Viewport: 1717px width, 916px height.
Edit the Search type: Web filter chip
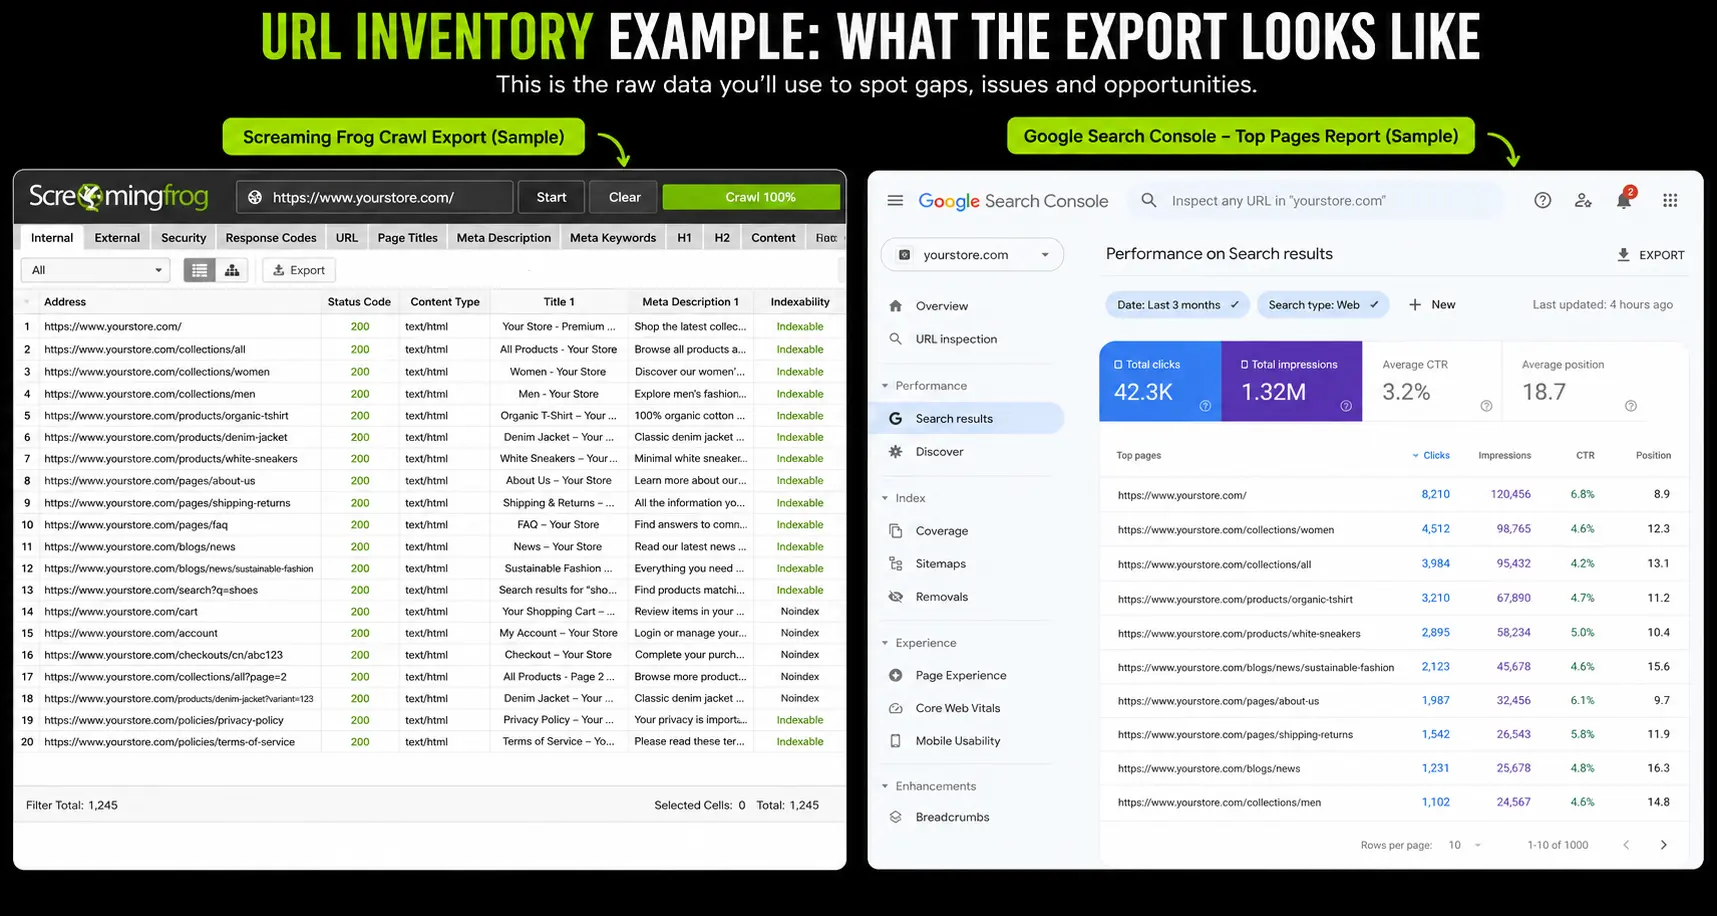(1323, 305)
